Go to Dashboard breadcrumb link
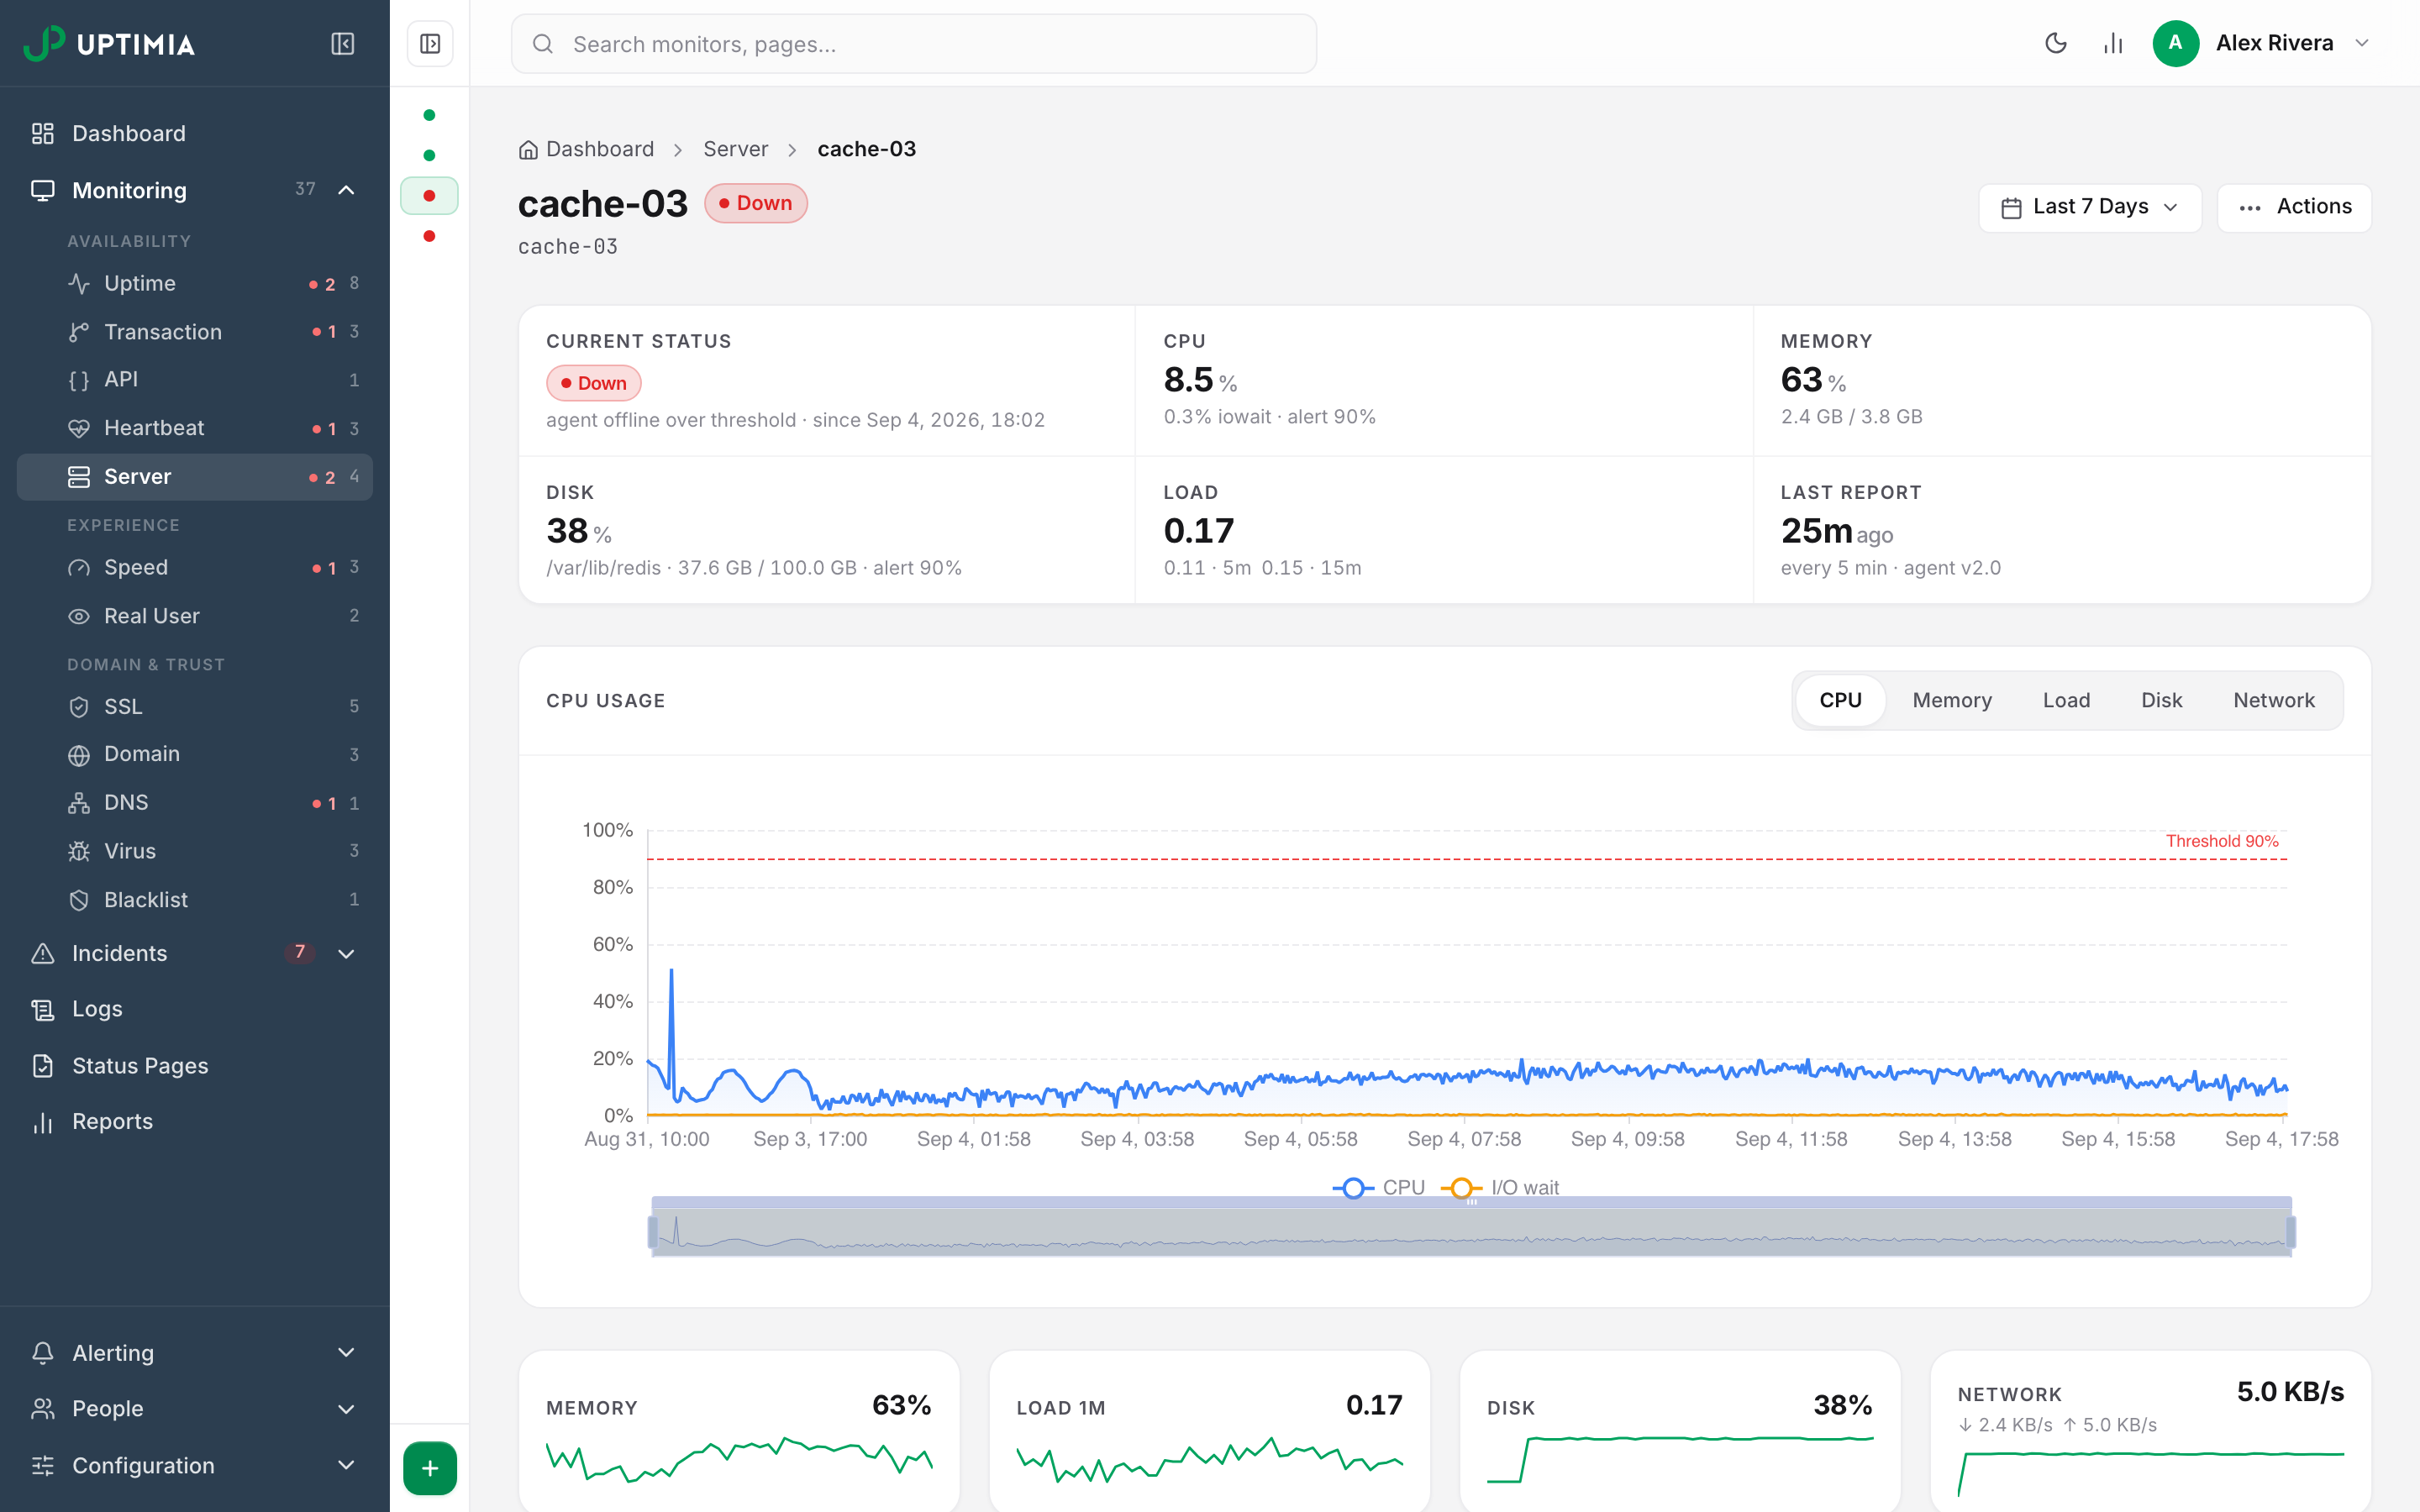The image size is (2420, 1512). [x=586, y=149]
